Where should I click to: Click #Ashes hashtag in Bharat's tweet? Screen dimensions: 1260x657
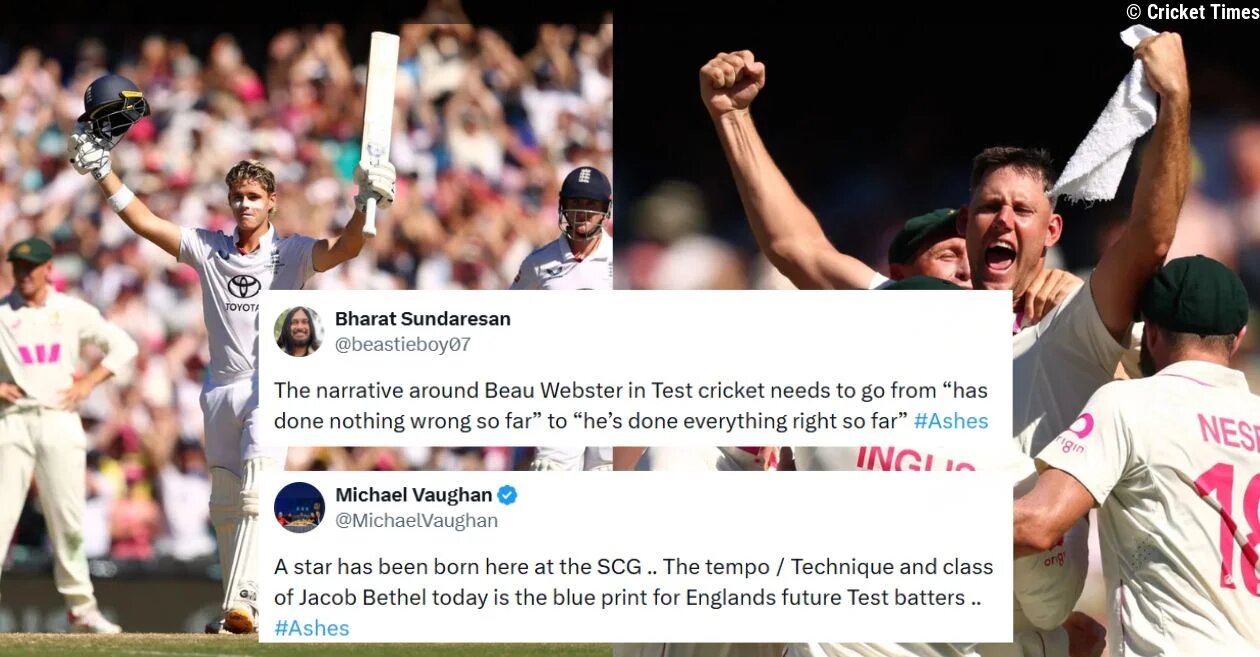point(951,421)
